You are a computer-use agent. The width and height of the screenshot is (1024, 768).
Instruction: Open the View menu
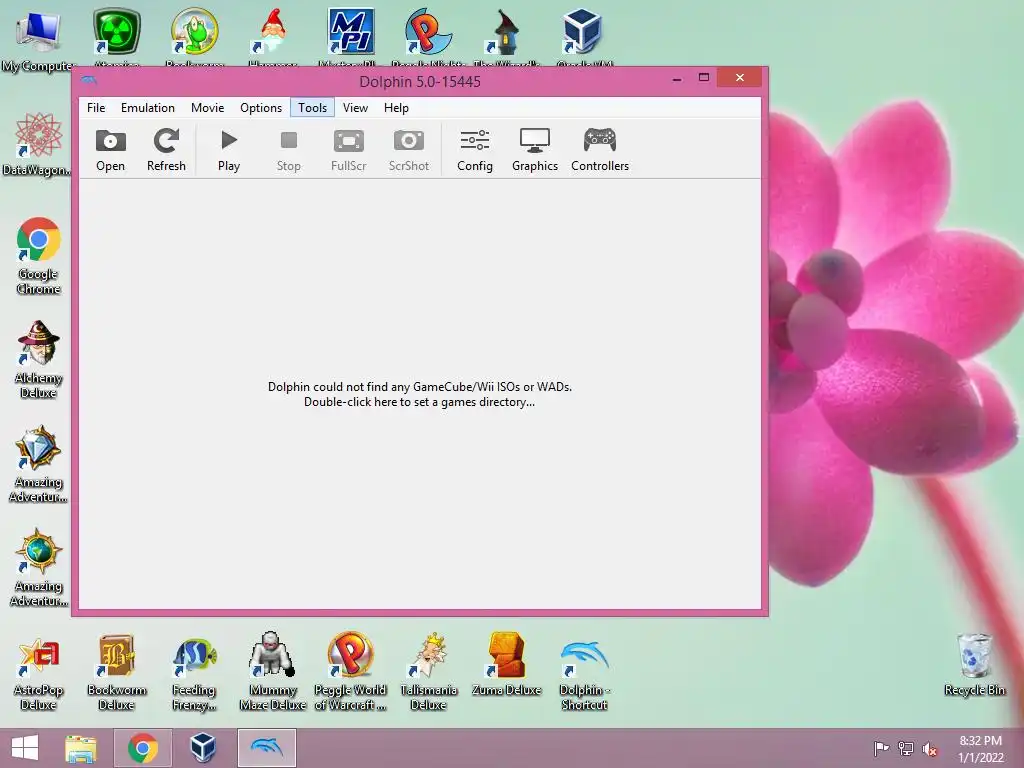[355, 108]
